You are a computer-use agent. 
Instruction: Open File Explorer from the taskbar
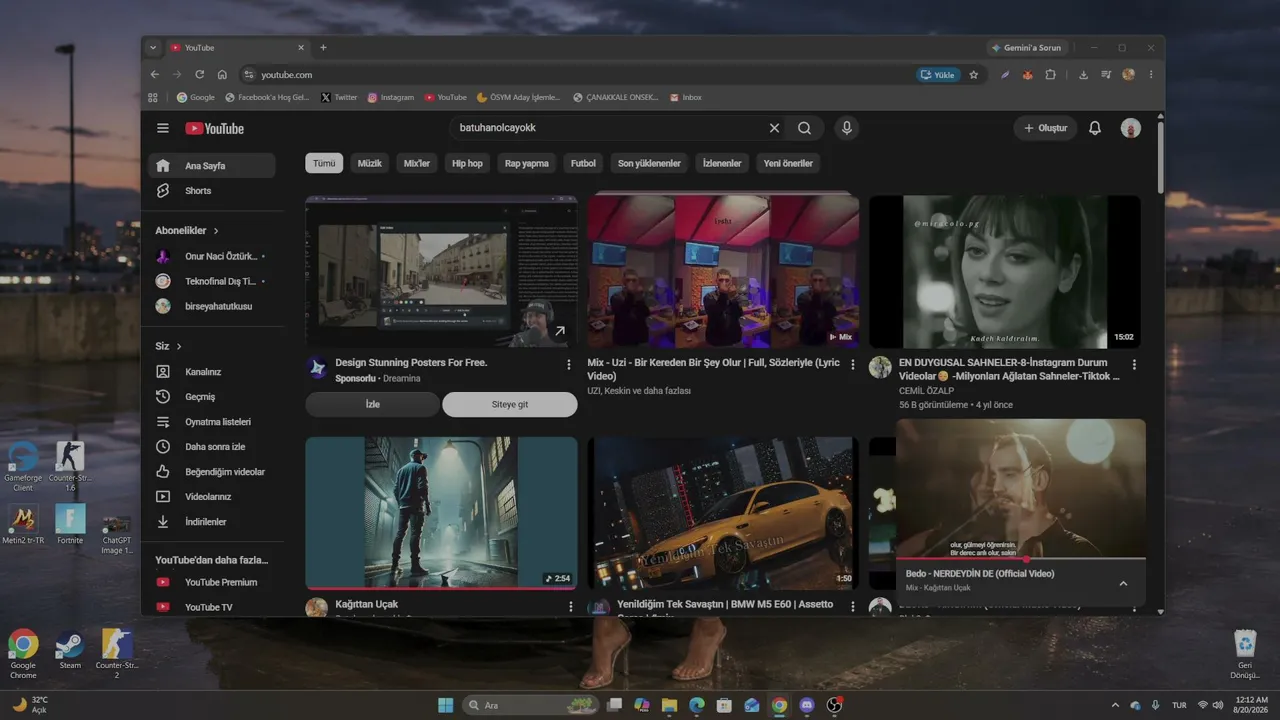pos(669,705)
